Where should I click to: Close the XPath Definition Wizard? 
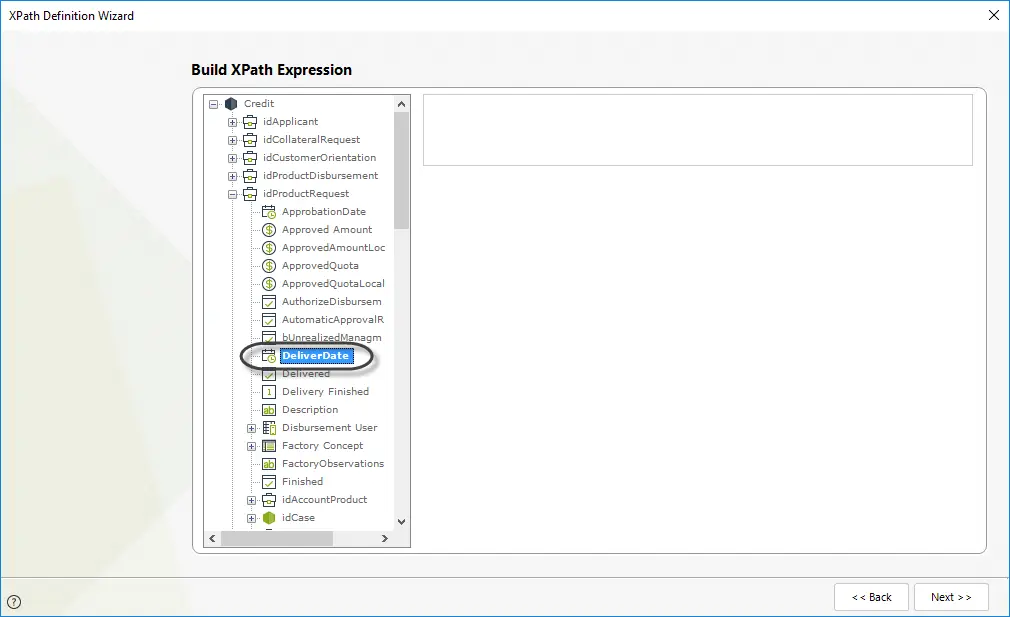(x=994, y=15)
